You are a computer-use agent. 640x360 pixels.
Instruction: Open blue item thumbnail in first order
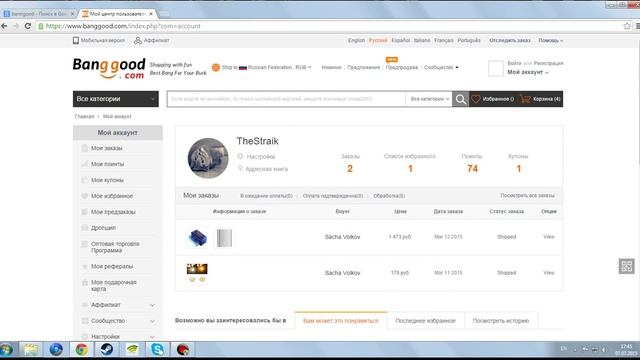pyautogui.click(x=198, y=238)
